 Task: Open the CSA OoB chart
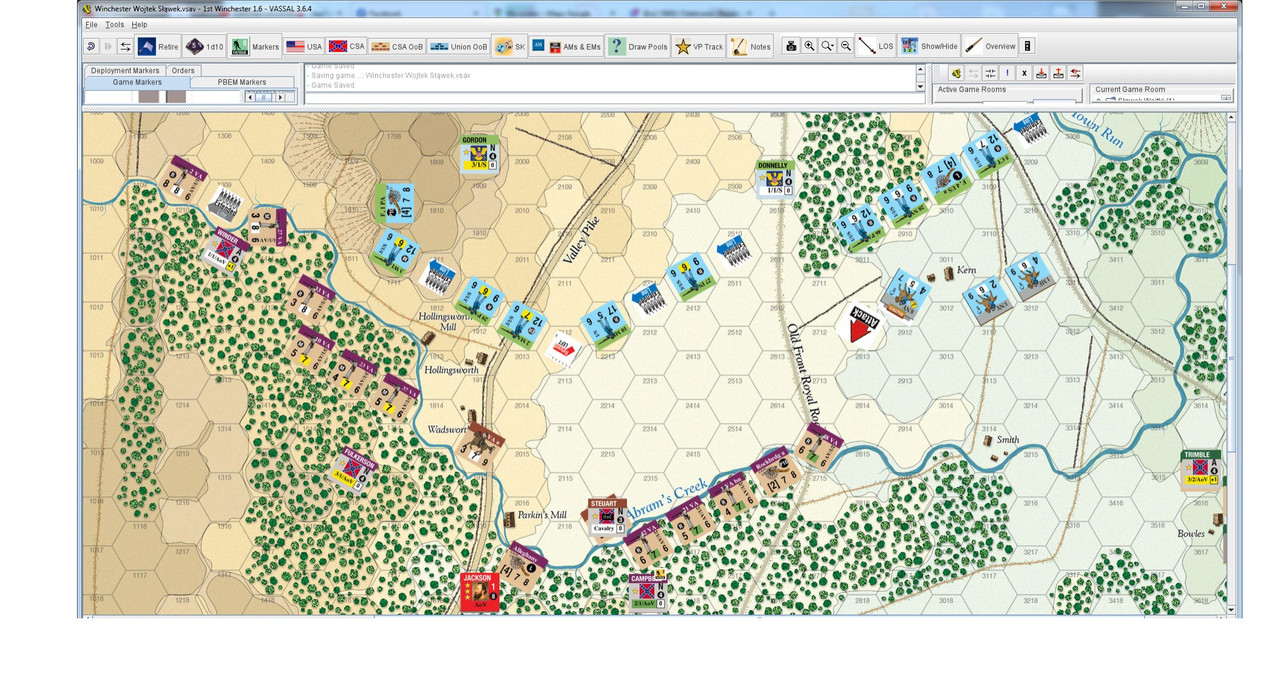pos(397,46)
